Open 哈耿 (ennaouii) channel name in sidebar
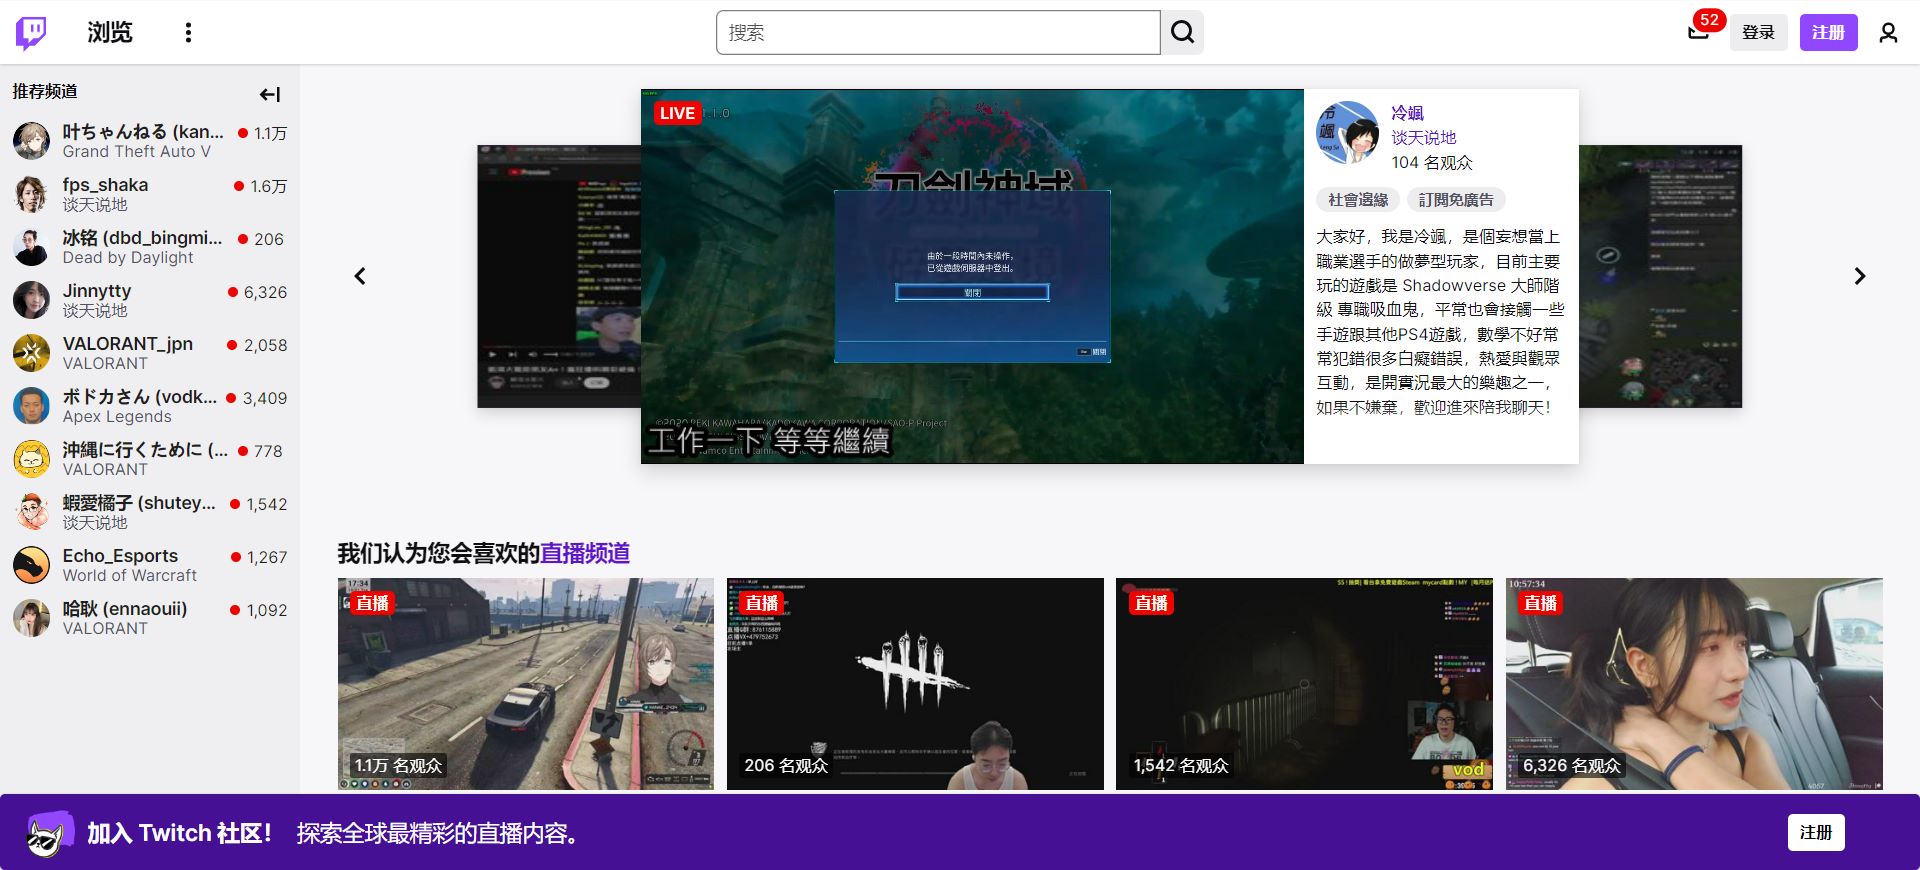The height and width of the screenshot is (870, 1920). [125, 609]
